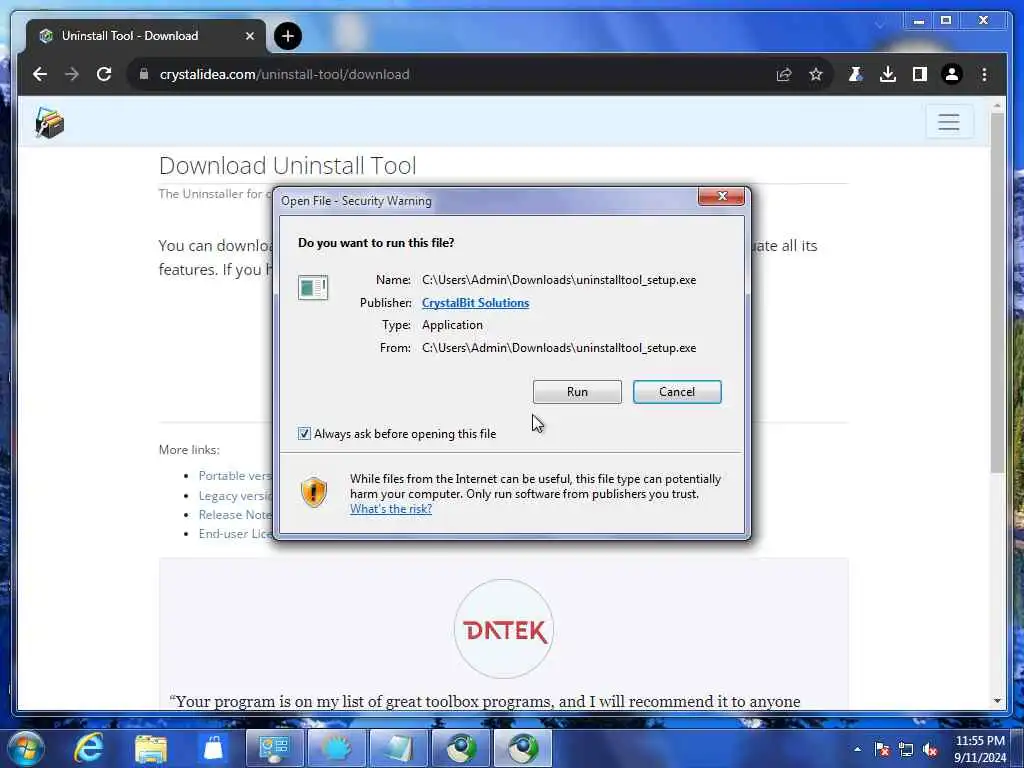Open the Windows Start menu
Image resolution: width=1024 pixels, height=768 pixels.
coord(25,748)
